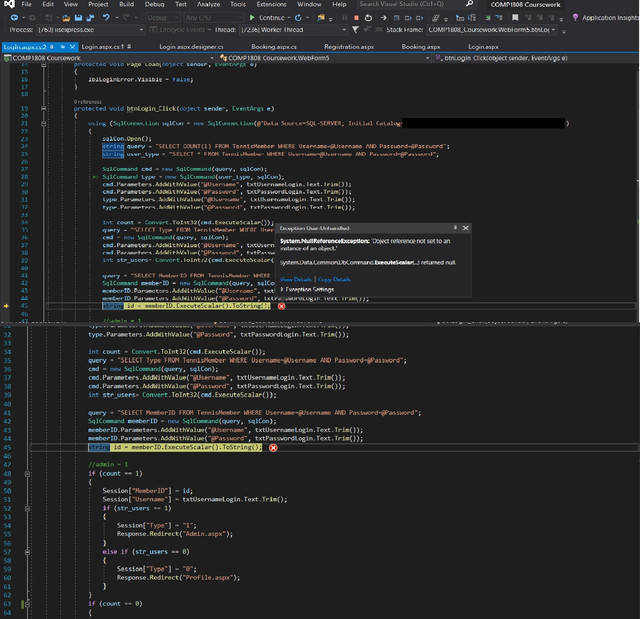The height and width of the screenshot is (619, 640).
Task: Click the Navigate Backward icon
Action: (x=14, y=18)
